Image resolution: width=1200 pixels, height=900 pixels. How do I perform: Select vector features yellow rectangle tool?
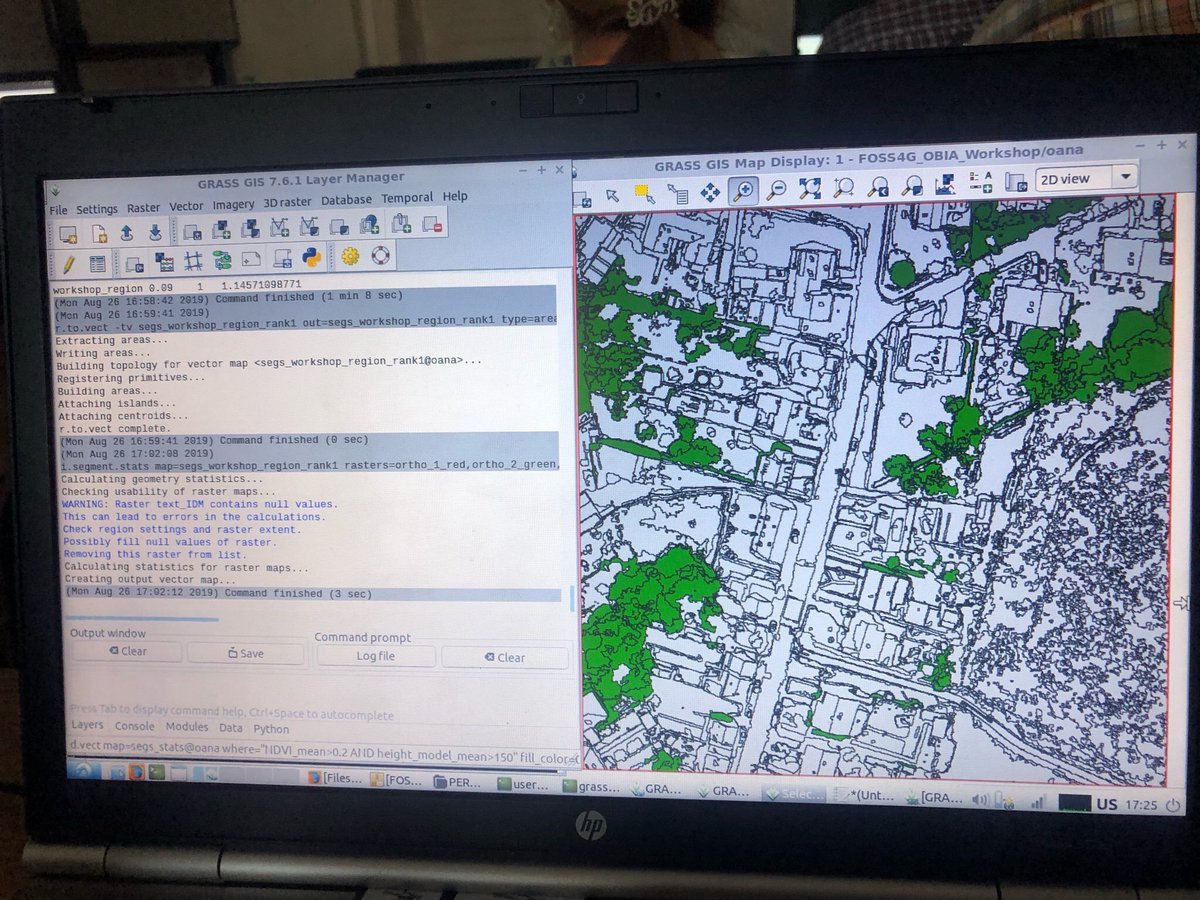click(x=644, y=193)
